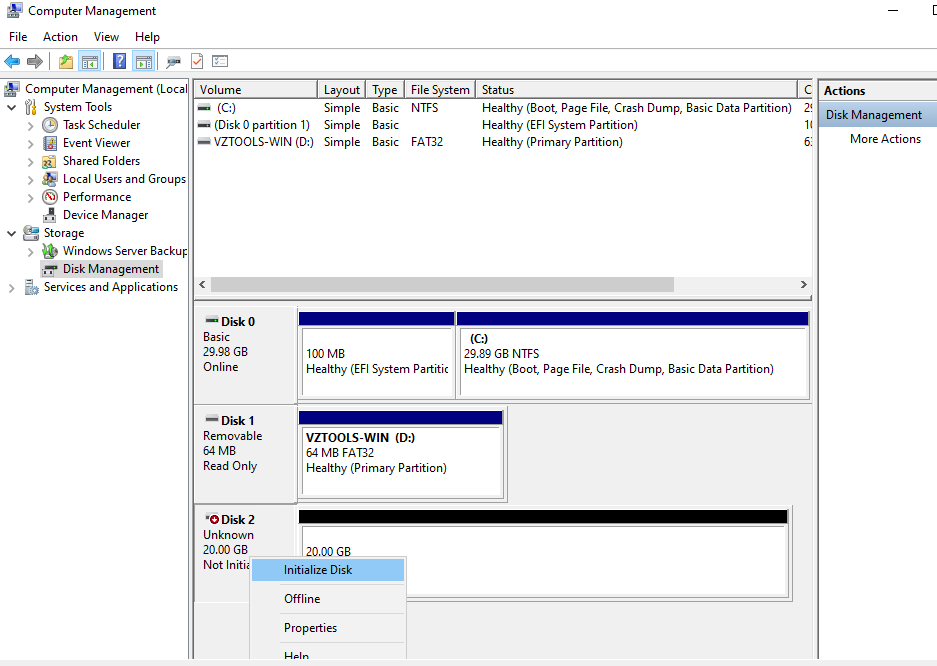Click the Task Scheduler clock icon
The width and height of the screenshot is (937, 666).
50,125
